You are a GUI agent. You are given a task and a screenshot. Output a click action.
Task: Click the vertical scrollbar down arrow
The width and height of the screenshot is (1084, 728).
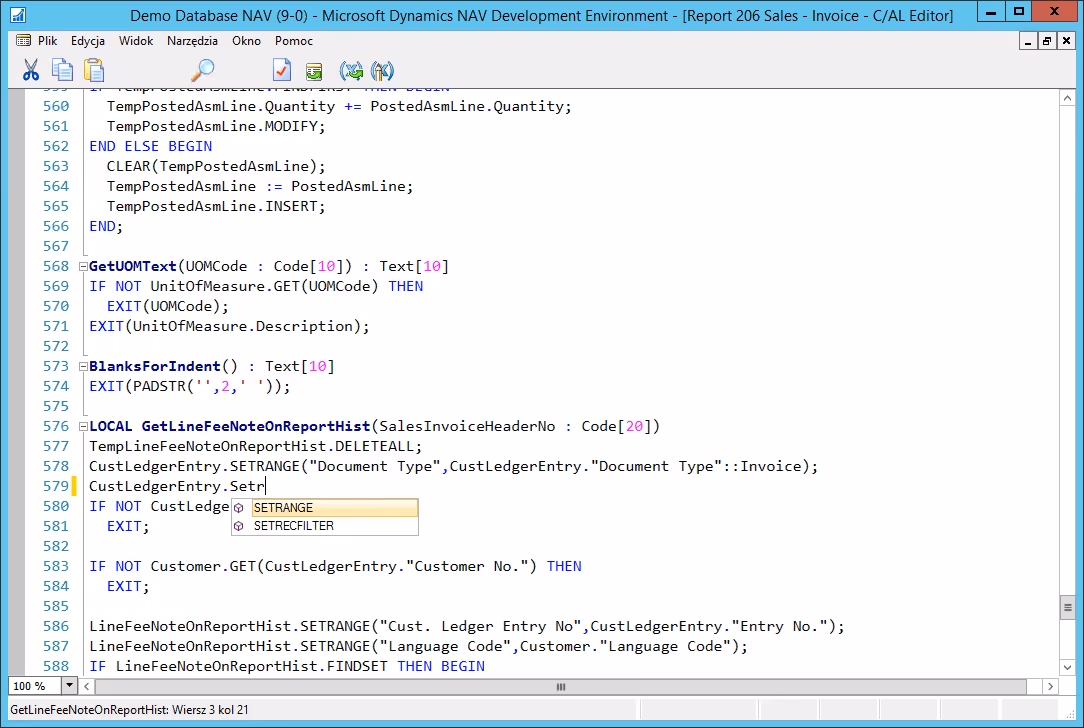(x=1067, y=668)
